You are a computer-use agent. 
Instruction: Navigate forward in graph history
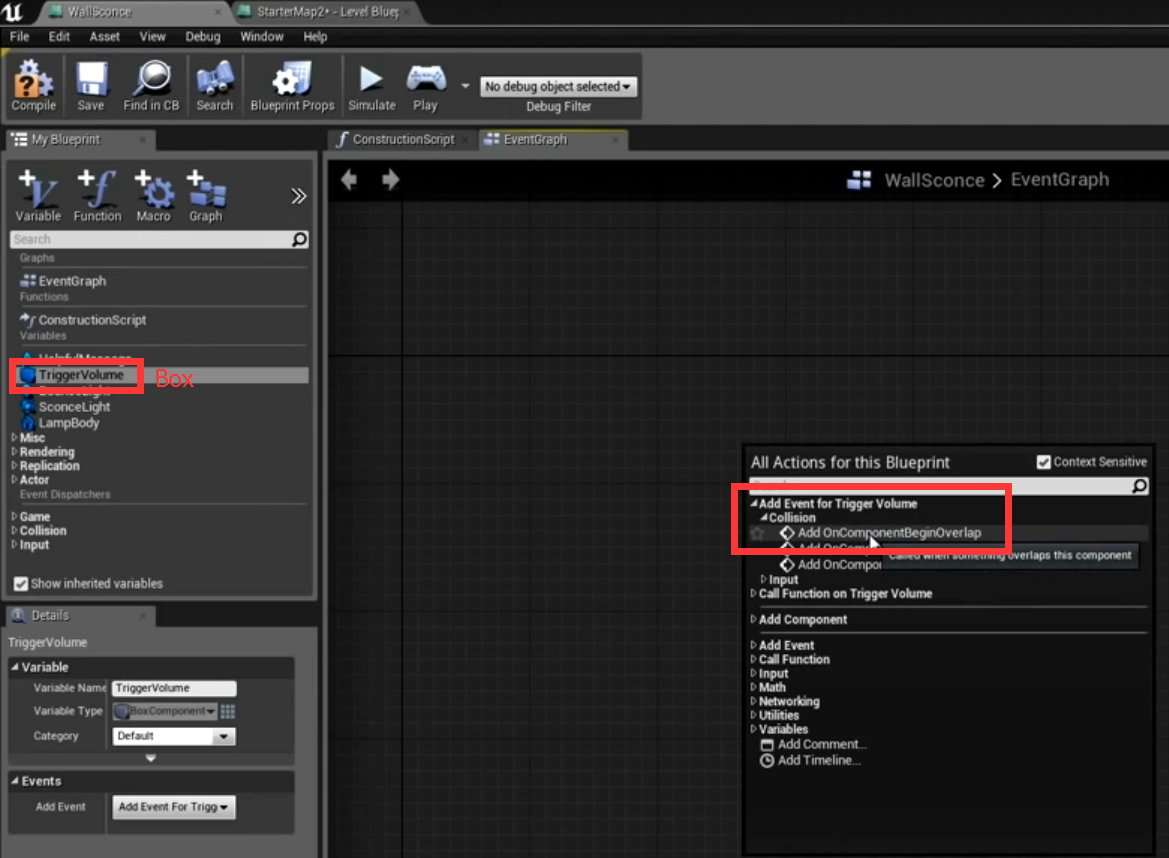pyautogui.click(x=391, y=180)
